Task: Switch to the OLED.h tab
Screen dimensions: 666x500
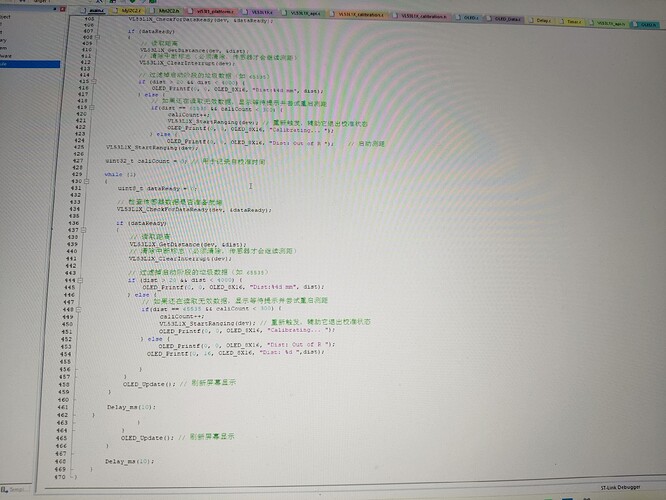Action: click(x=644, y=25)
